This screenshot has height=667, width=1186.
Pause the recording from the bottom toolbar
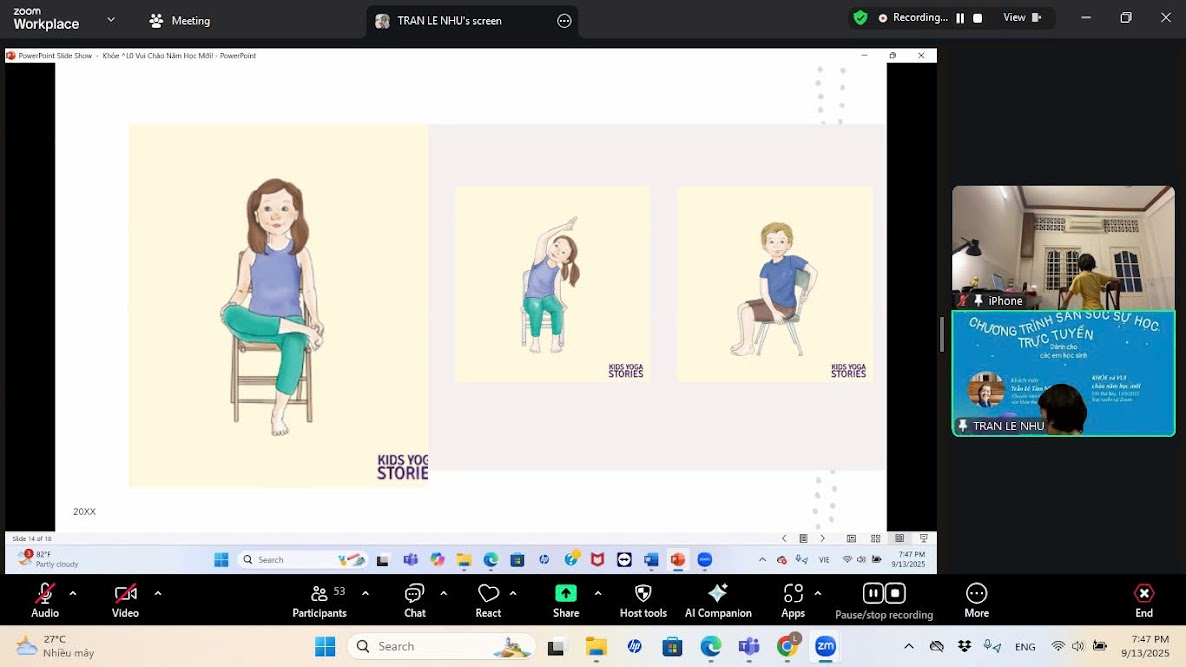872,593
